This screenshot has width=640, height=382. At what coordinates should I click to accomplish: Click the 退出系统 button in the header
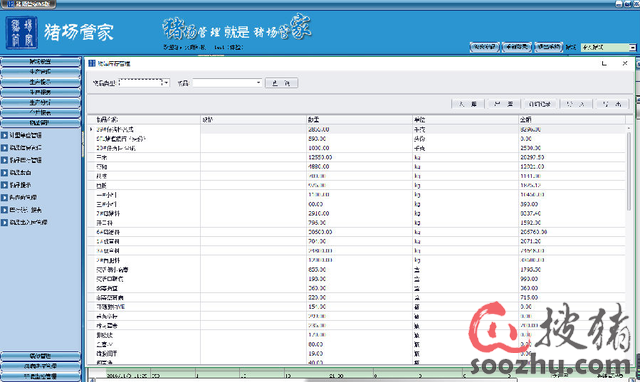(549, 47)
